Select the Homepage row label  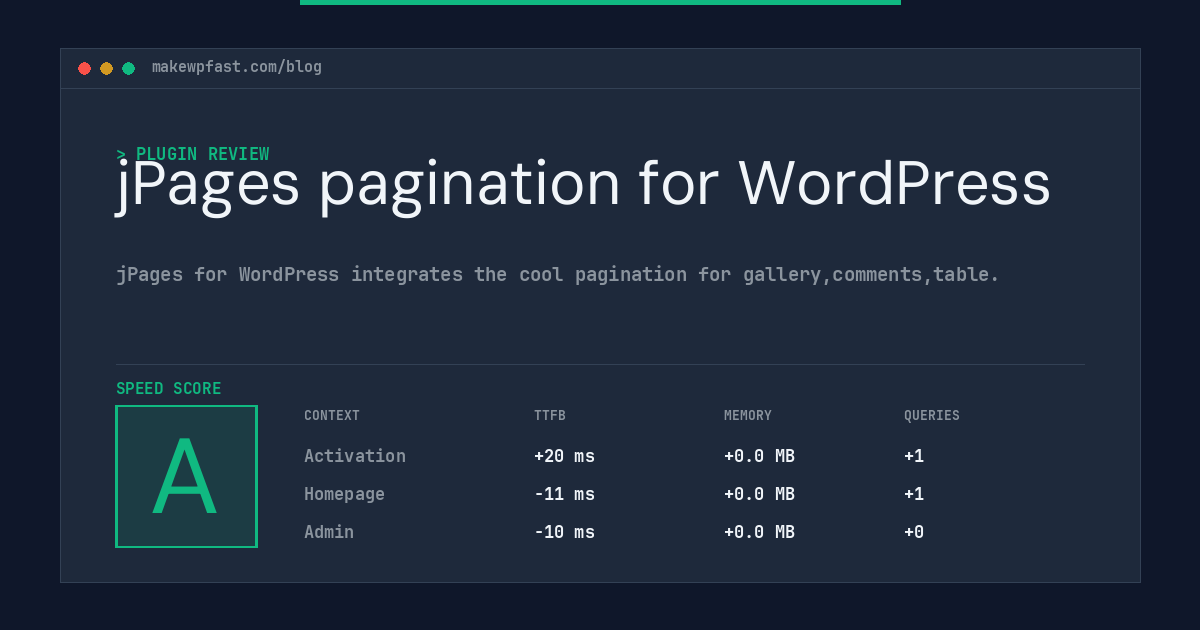[x=344, y=494]
